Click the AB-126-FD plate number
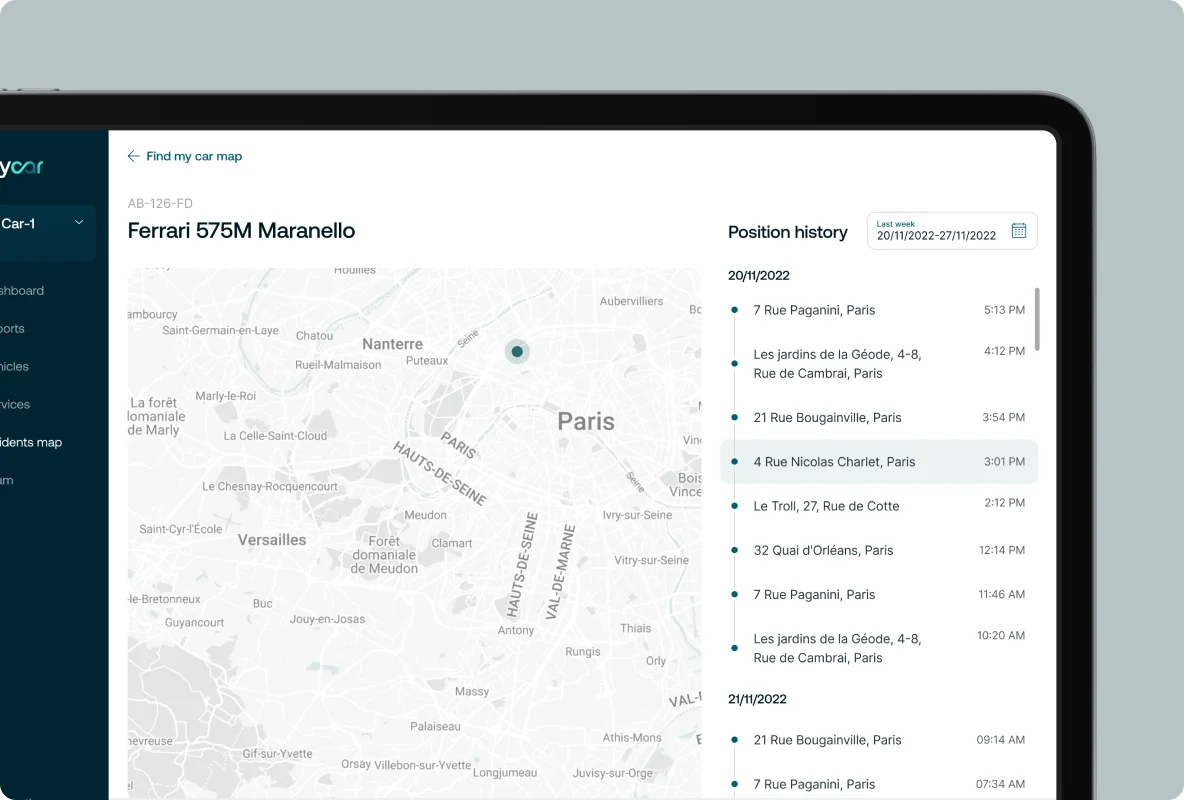Viewport: 1184px width, 800px height. coord(160,203)
